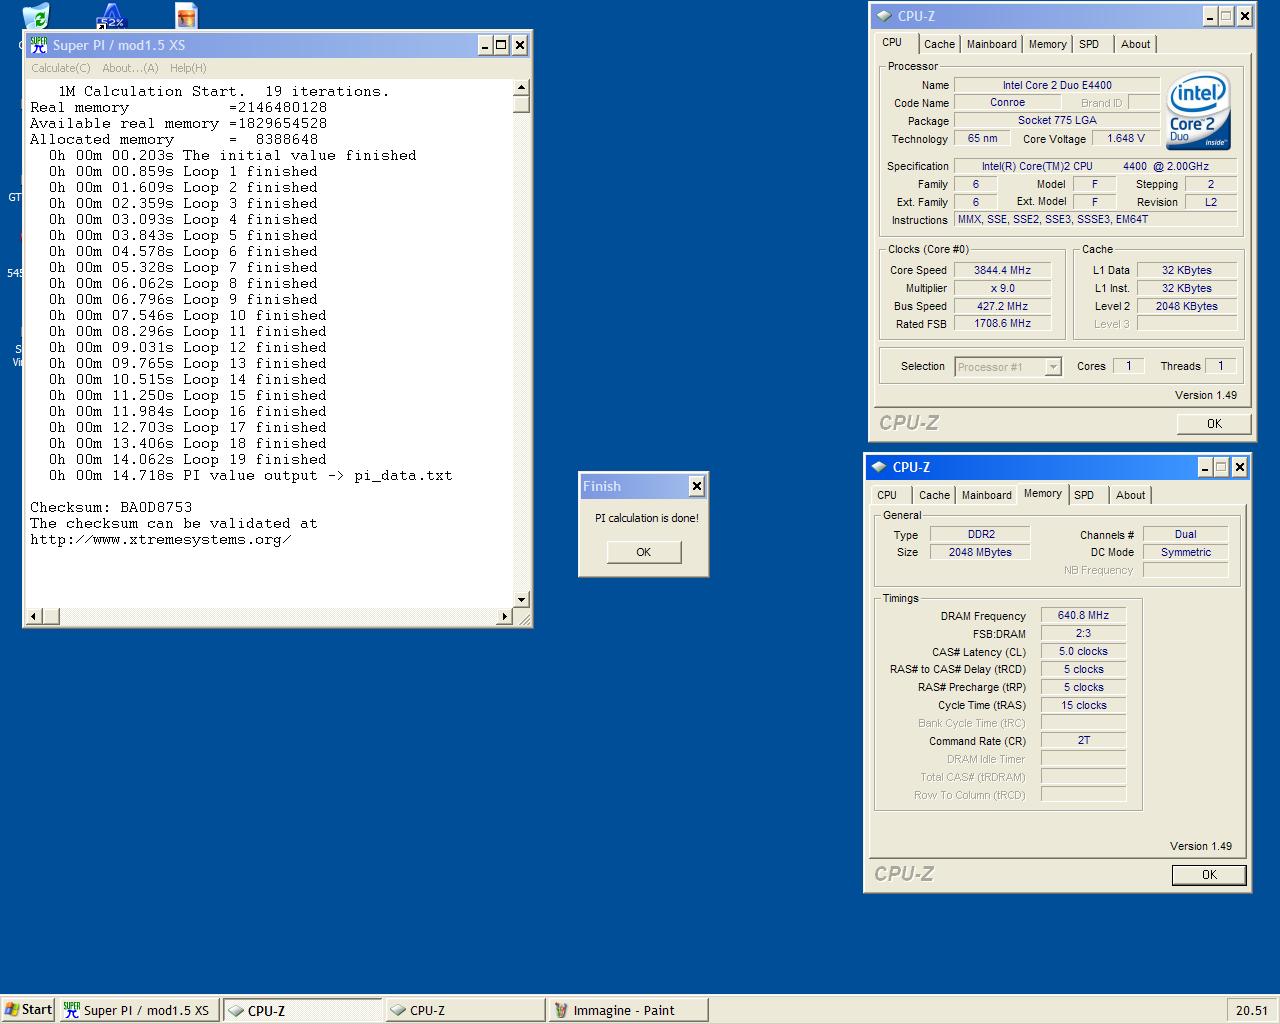Click the Recycle Bin desktop icon
Image resolution: width=1280 pixels, height=1024 pixels.
[x=35, y=15]
